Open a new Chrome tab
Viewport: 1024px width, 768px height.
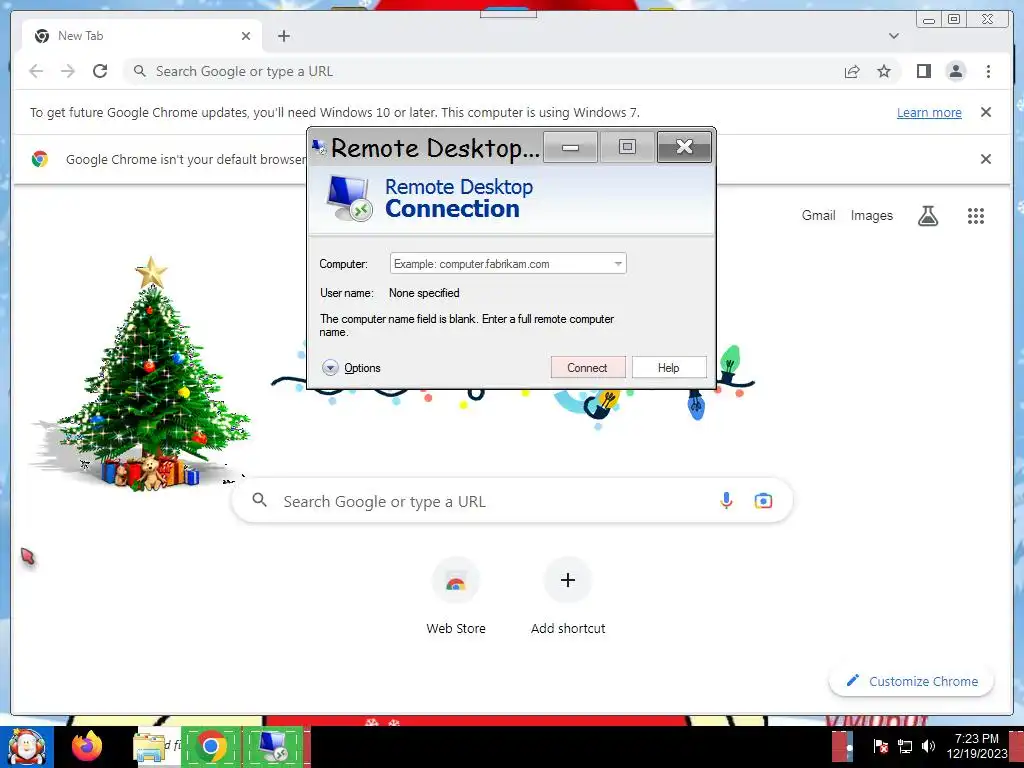pyautogui.click(x=283, y=36)
